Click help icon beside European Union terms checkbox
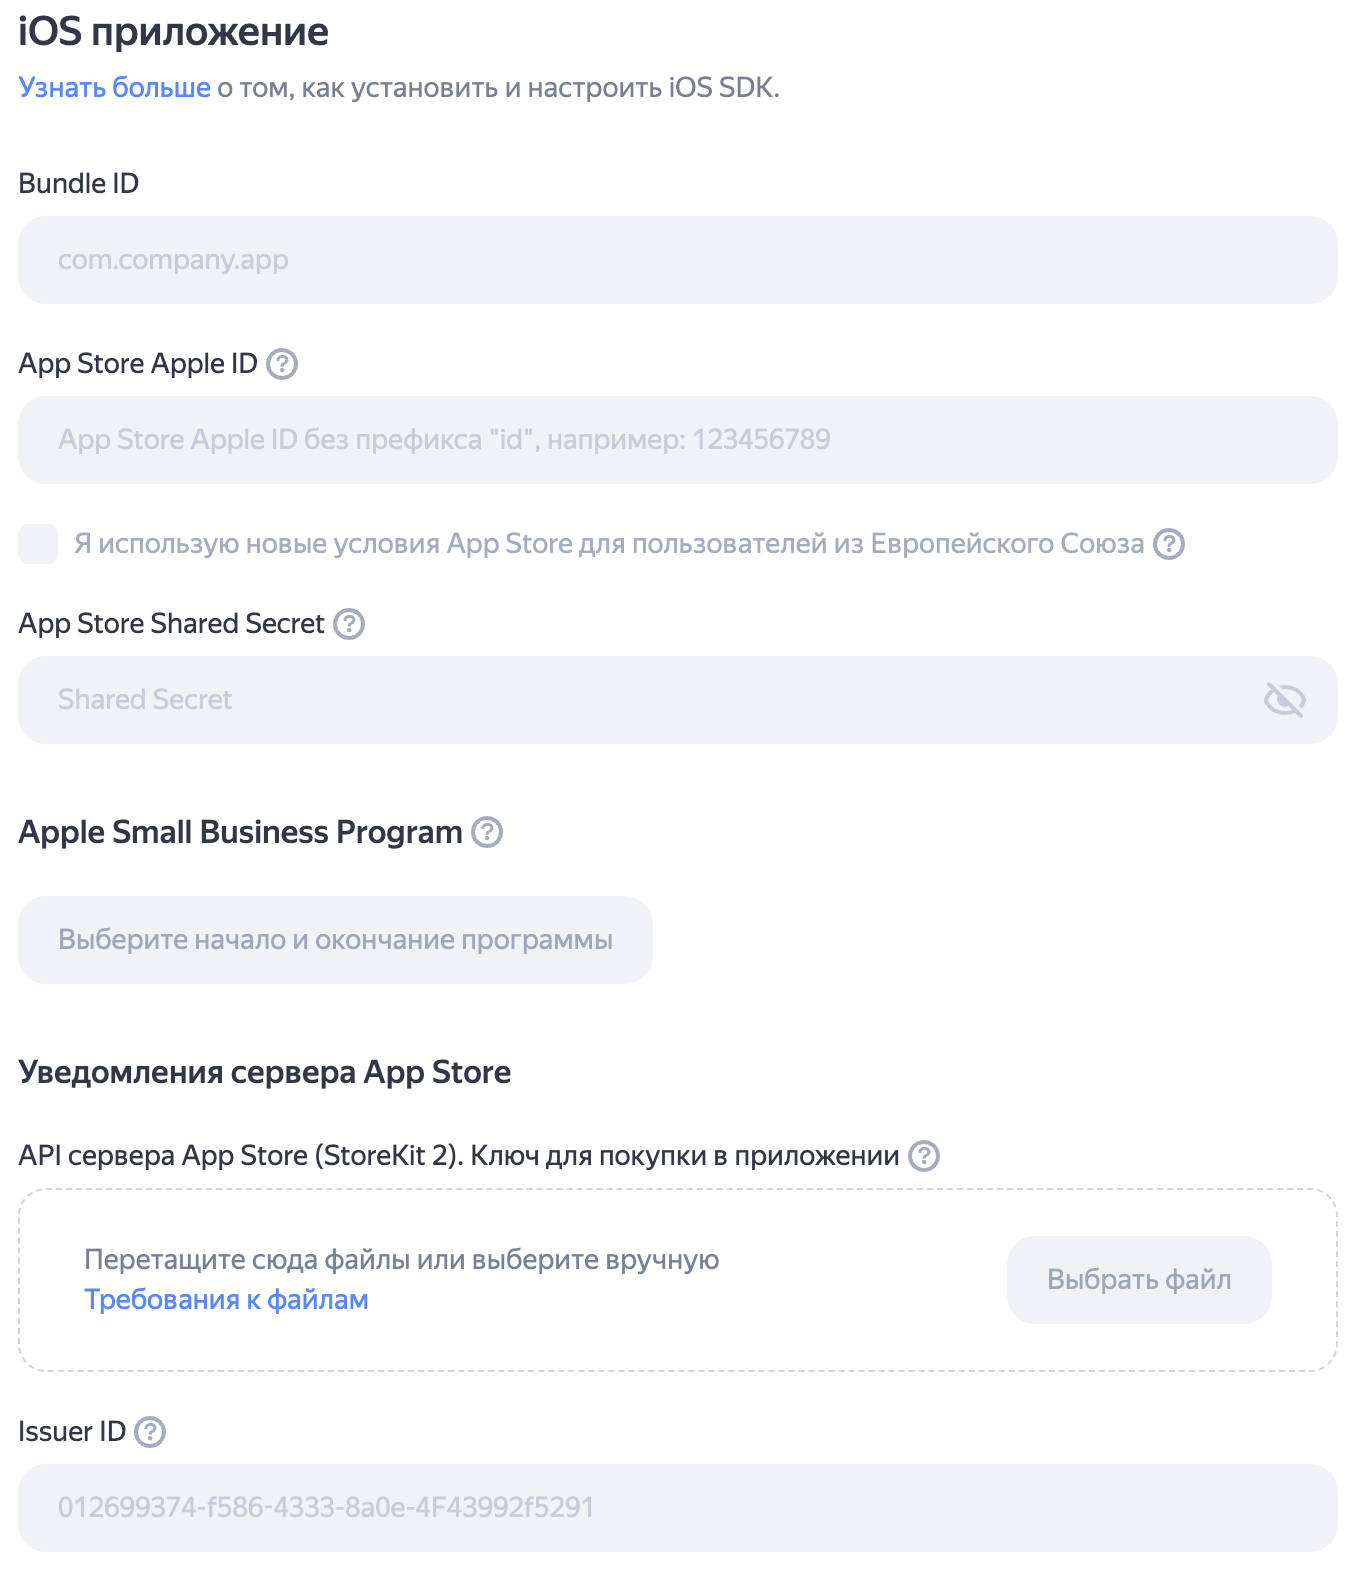 (x=1169, y=544)
